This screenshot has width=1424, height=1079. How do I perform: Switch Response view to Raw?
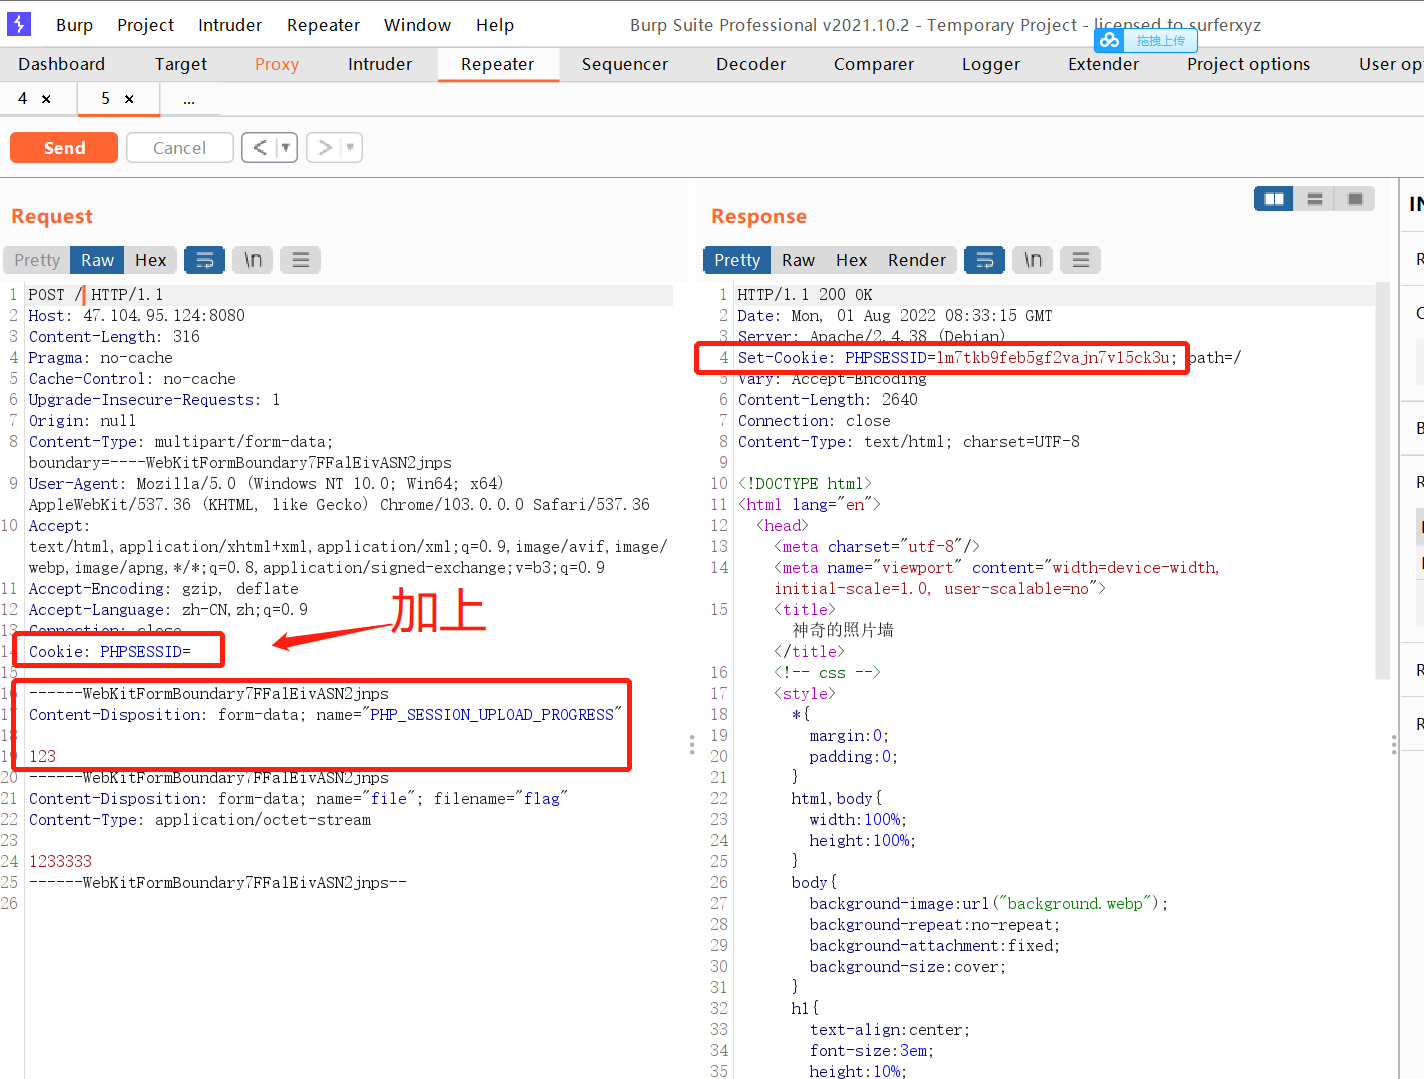pos(798,260)
